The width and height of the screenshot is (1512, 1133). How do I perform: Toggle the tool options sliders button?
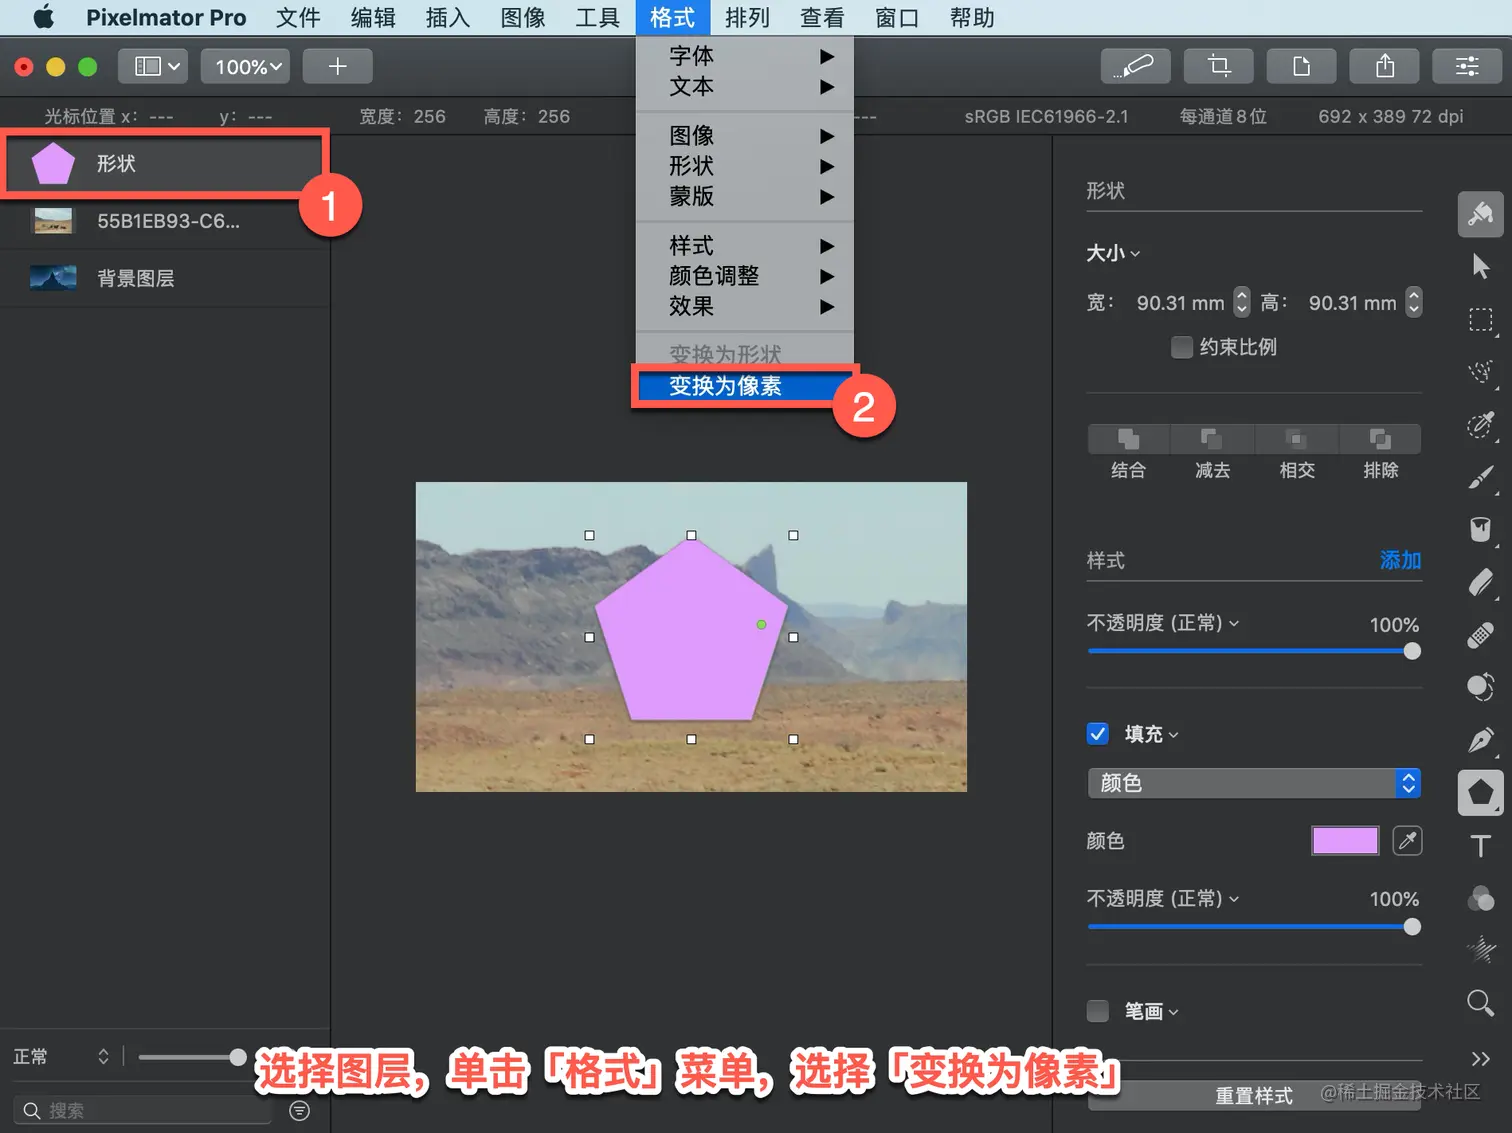click(1467, 66)
